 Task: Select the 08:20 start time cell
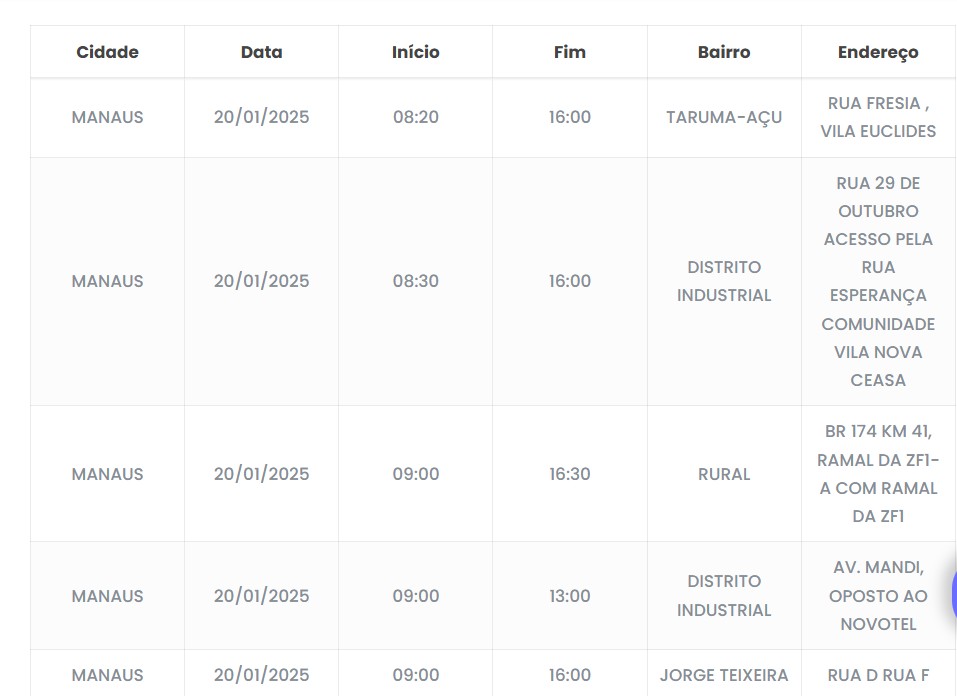(415, 117)
